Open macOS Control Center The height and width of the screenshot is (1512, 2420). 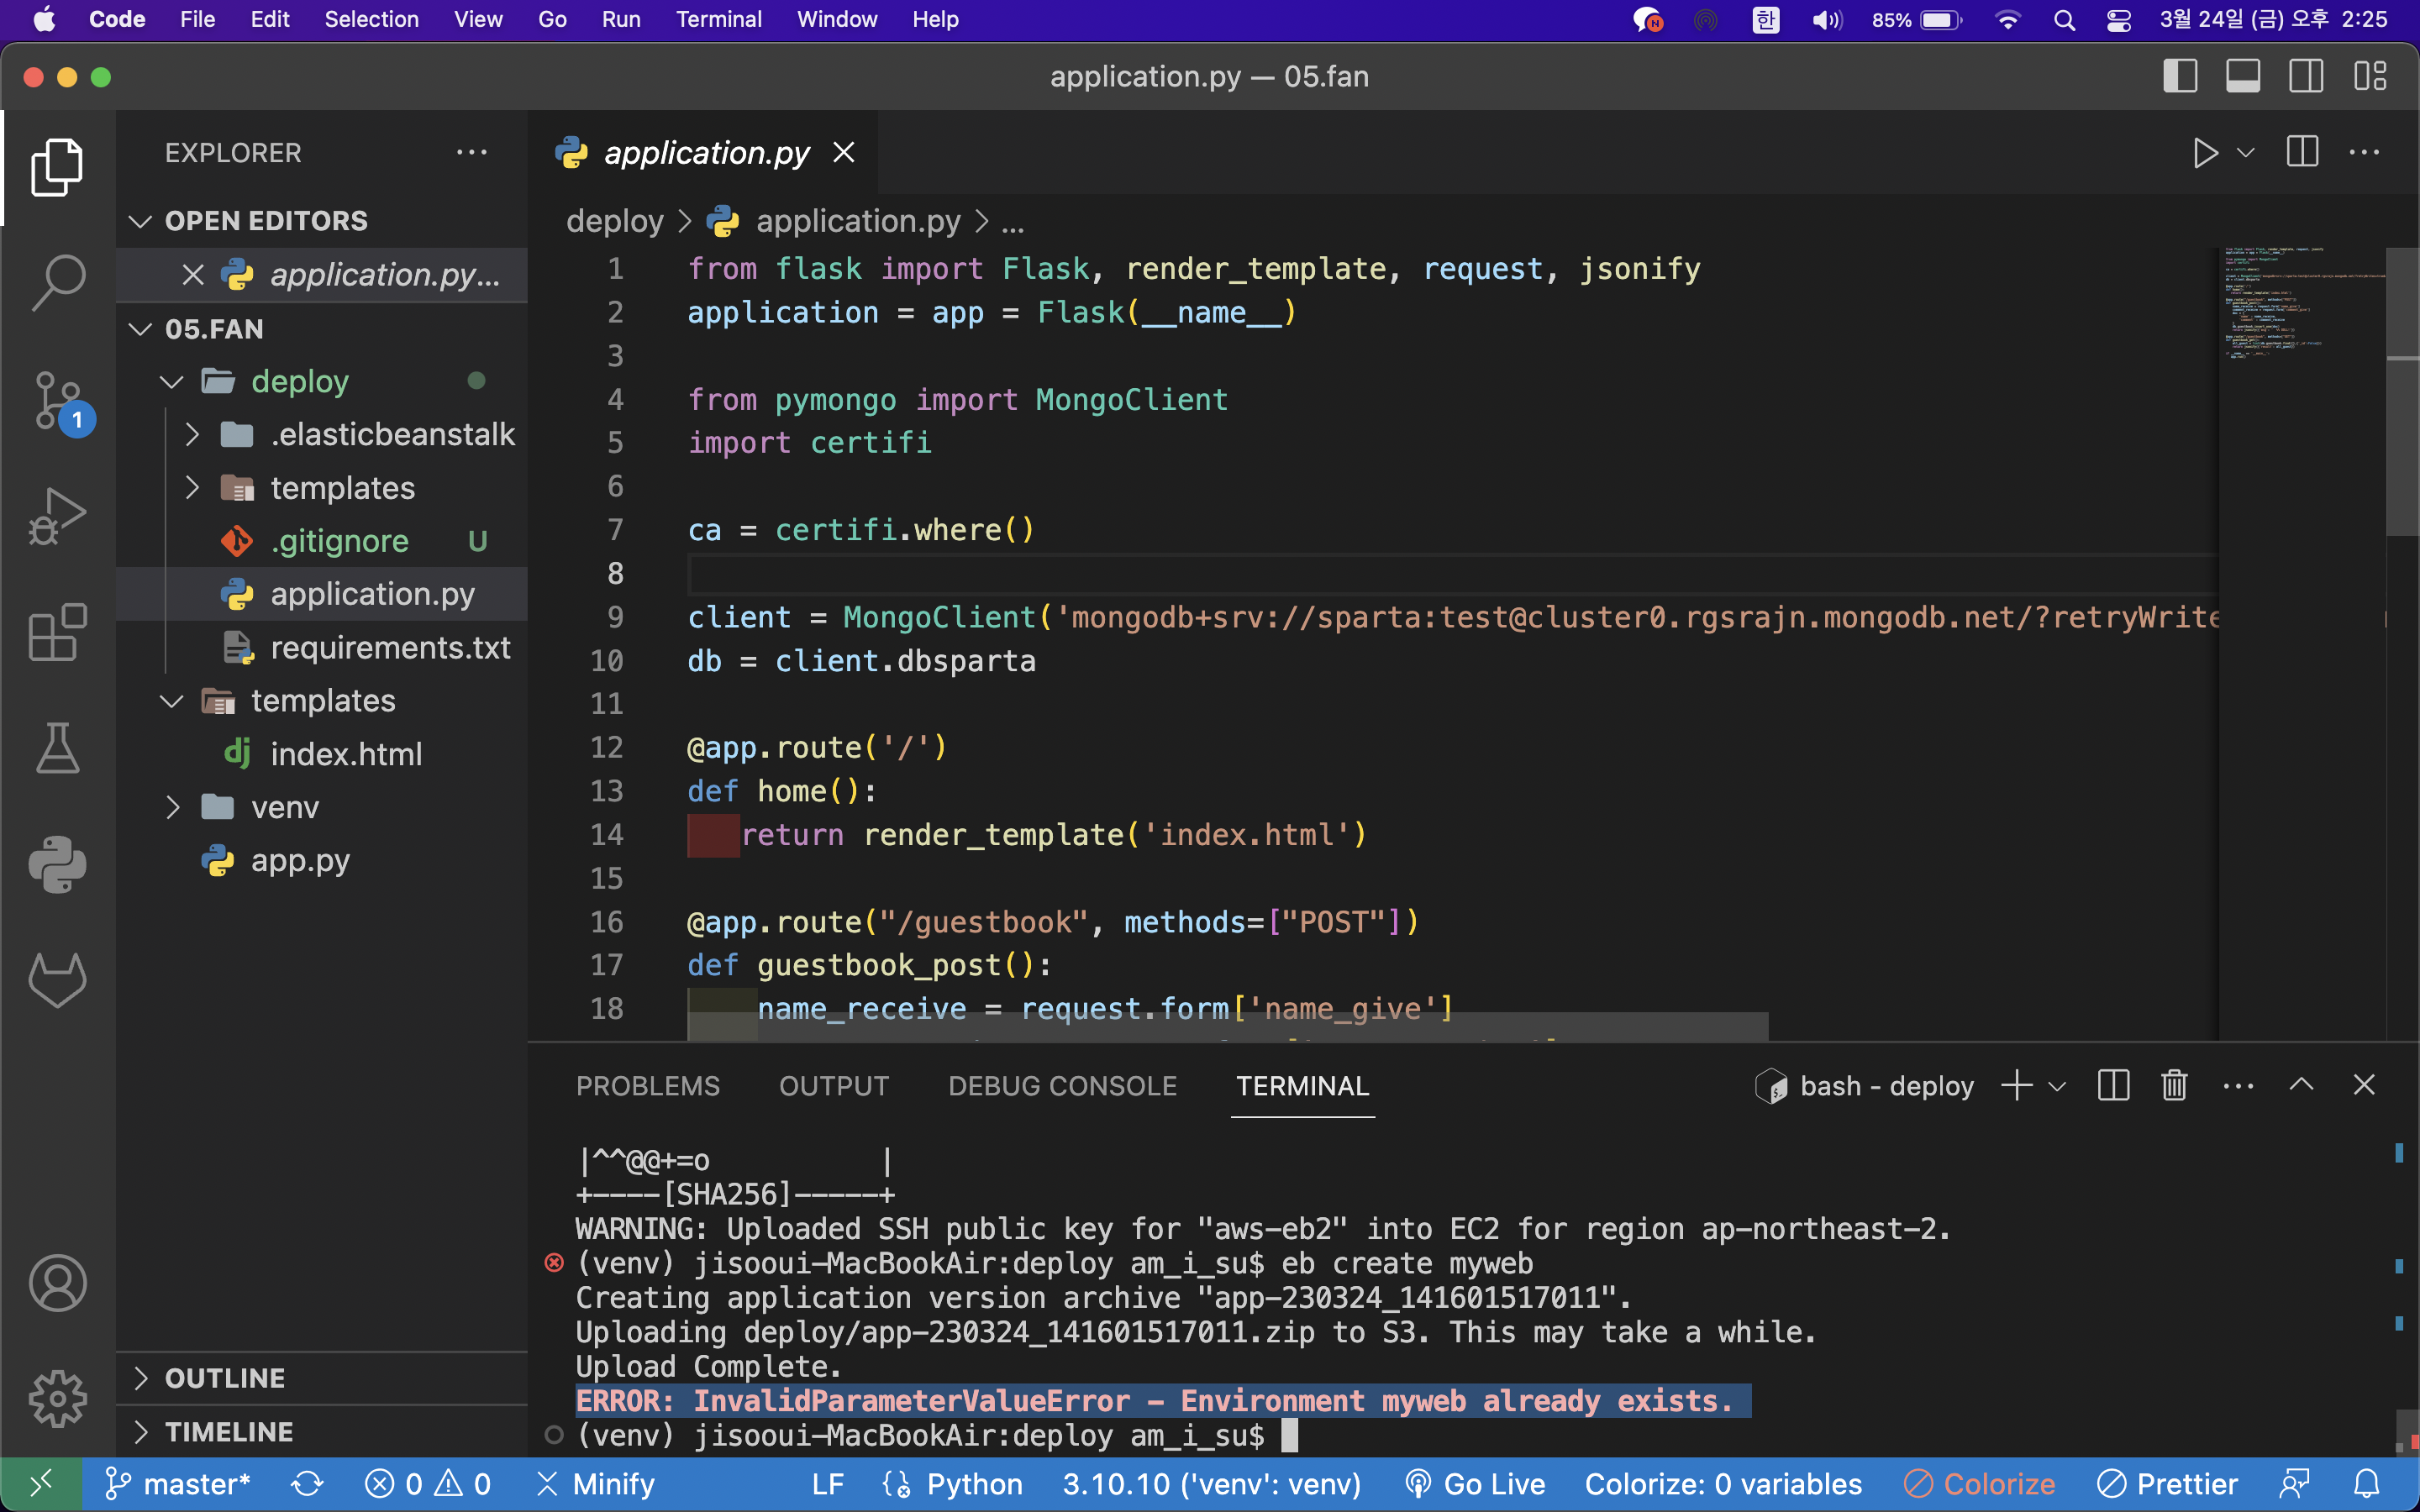point(2118,20)
